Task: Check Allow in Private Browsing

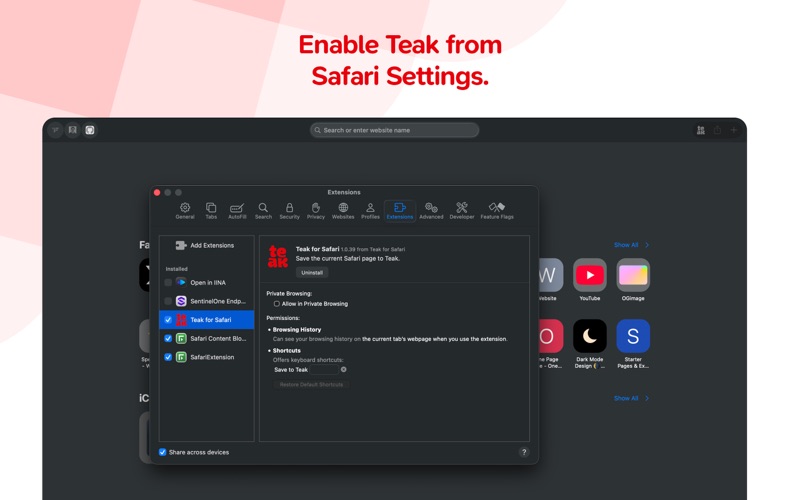Action: (x=277, y=304)
